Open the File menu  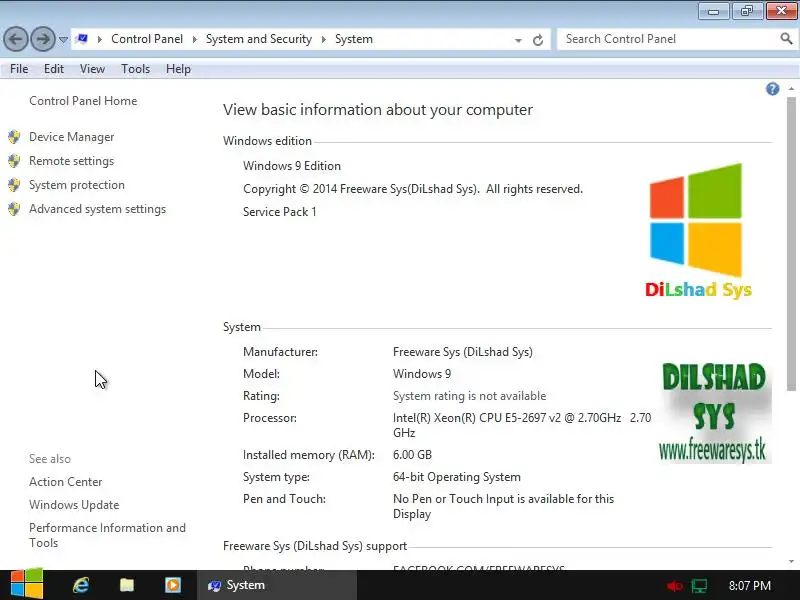tap(19, 69)
